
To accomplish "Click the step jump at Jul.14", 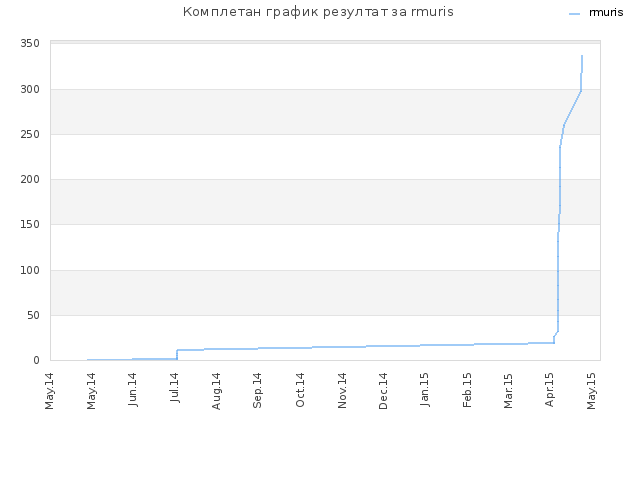I will (x=177, y=354).
